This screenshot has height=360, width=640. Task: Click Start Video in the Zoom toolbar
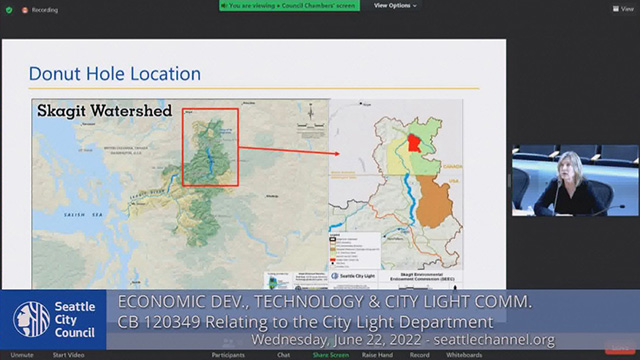coord(68,355)
